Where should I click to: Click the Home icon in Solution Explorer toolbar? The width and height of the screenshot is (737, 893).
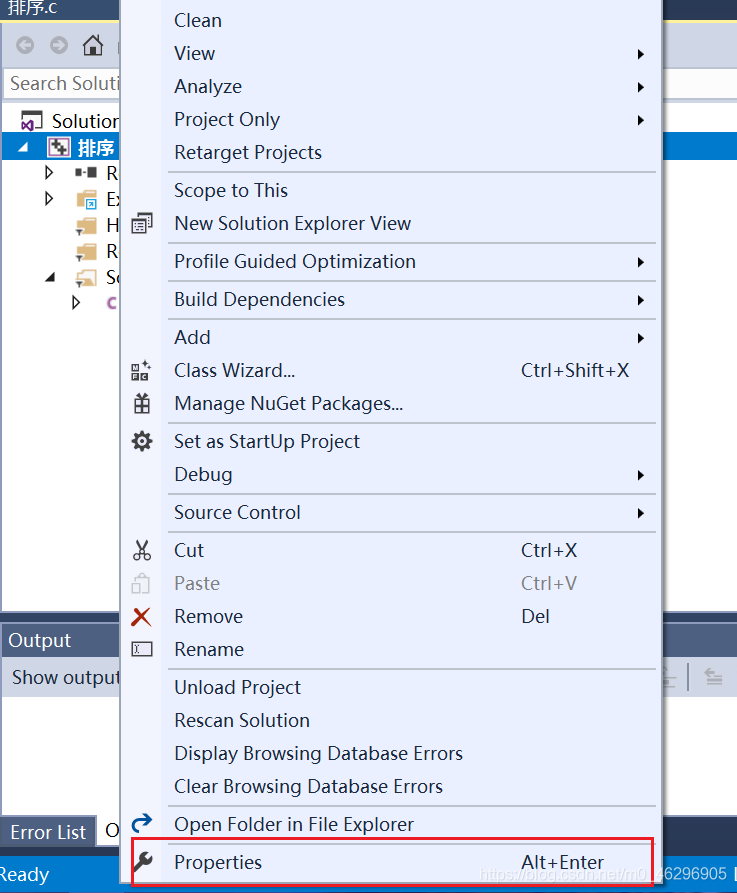[93, 45]
